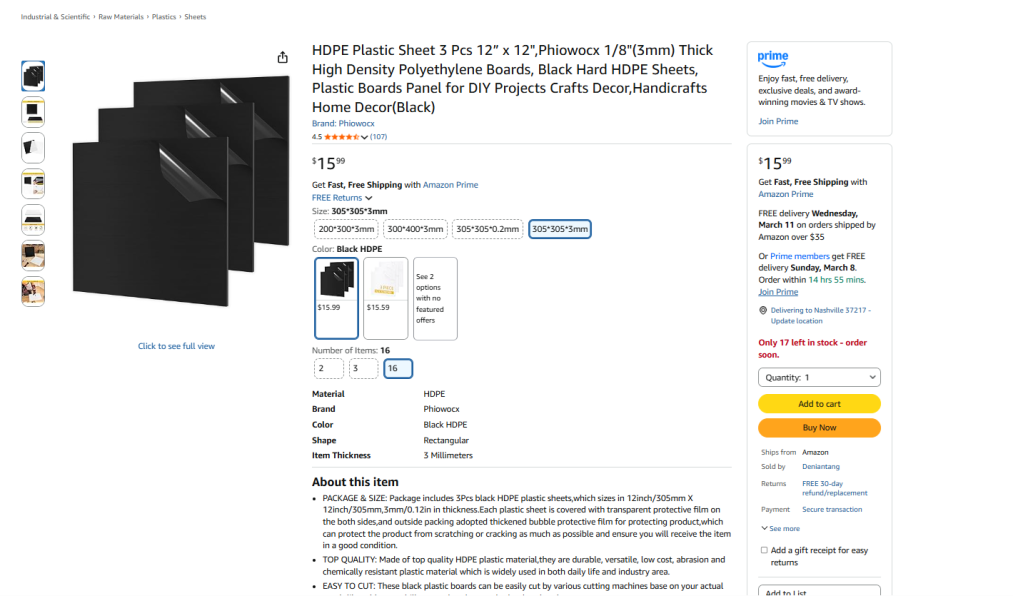Open the Phiowocx brand link
Screen dimensions: 1013x596
click(x=335, y=123)
